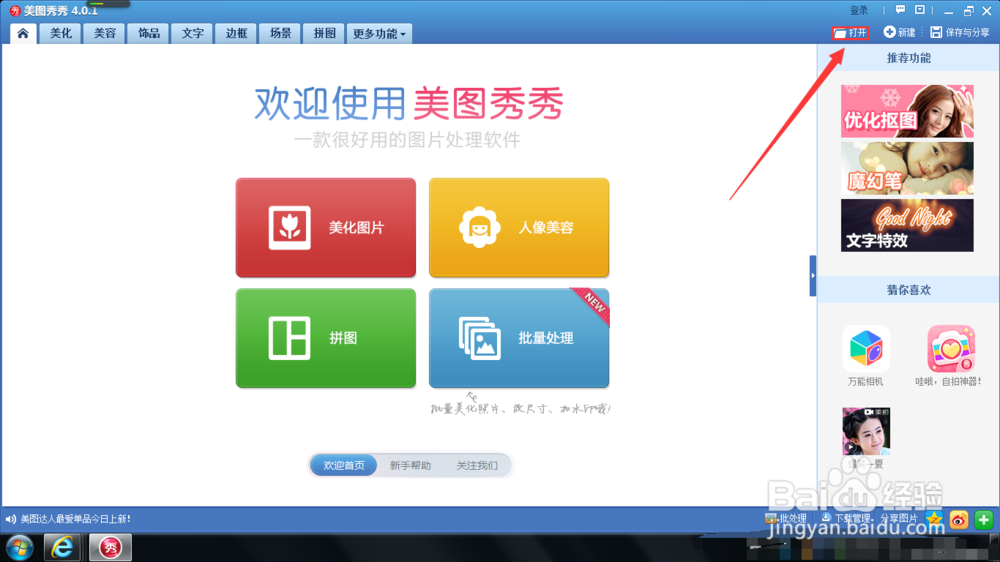The image size is (1000, 562).
Task: Click the face icon on 人像美容
Action: point(479,227)
